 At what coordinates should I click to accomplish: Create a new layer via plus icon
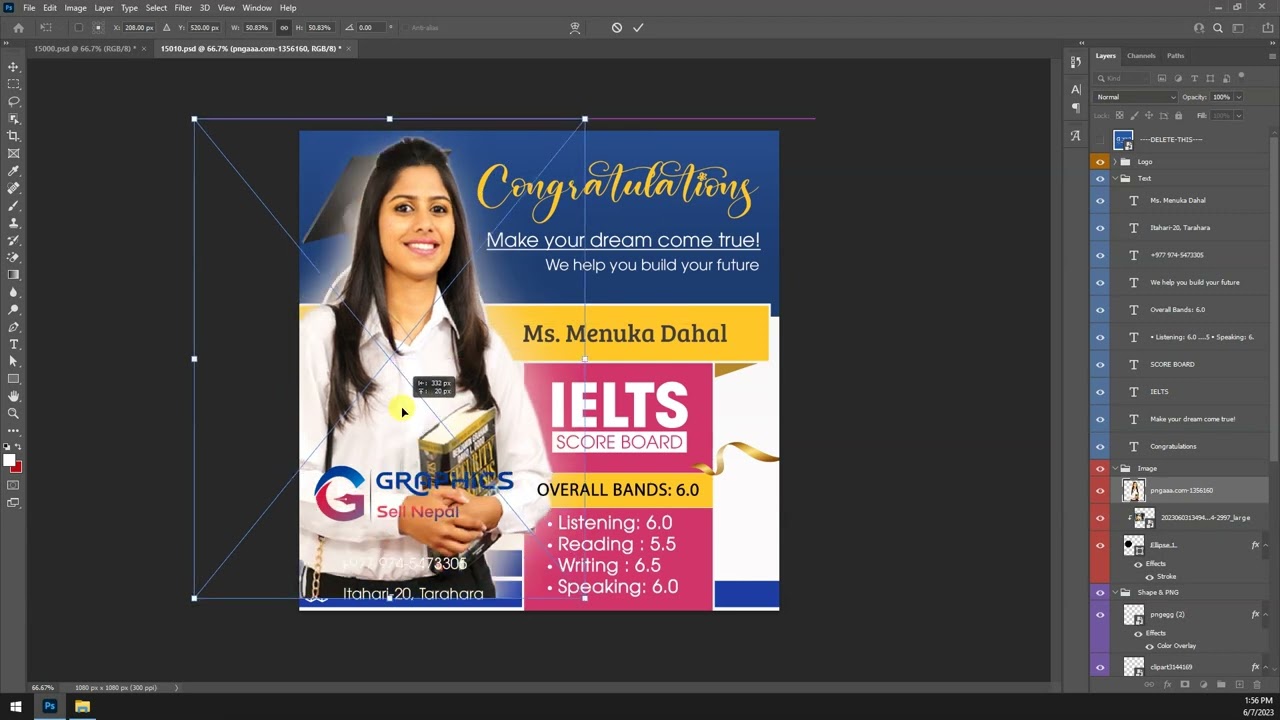pyautogui.click(x=1239, y=685)
